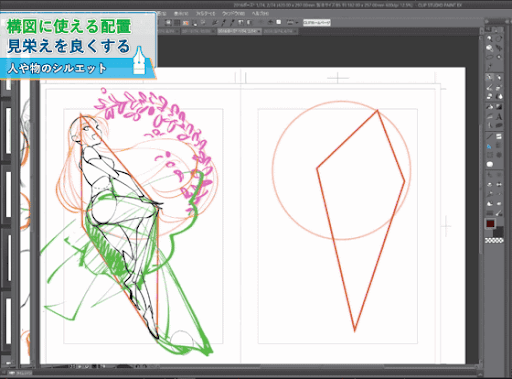Open the ウィンドウ (Window) menu
Viewport: 512px width, 379px height.
[x=233, y=14]
